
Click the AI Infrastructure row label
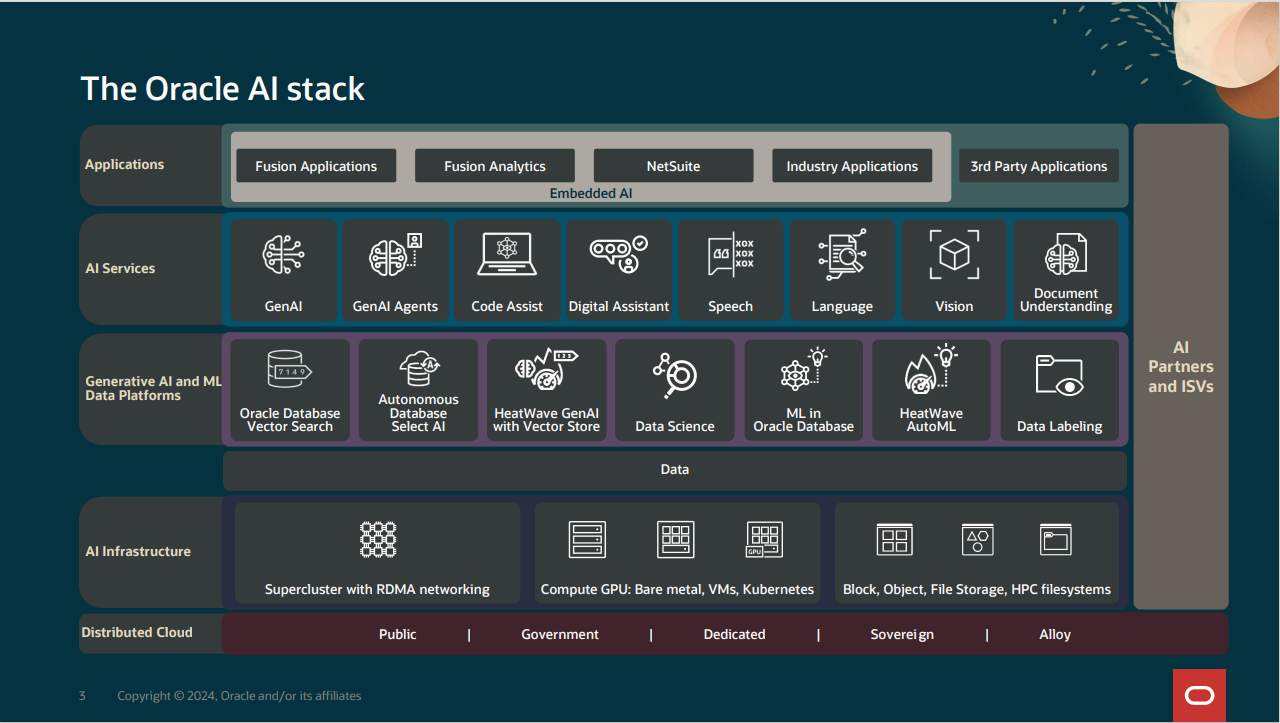[138, 551]
